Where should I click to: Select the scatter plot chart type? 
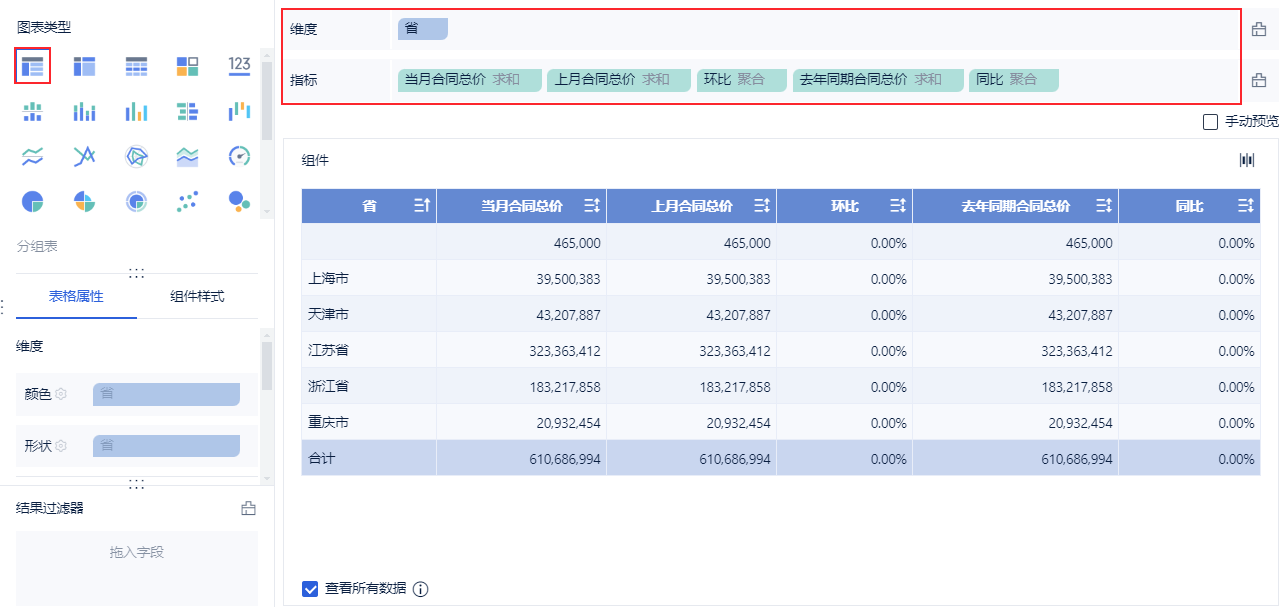tap(187, 201)
